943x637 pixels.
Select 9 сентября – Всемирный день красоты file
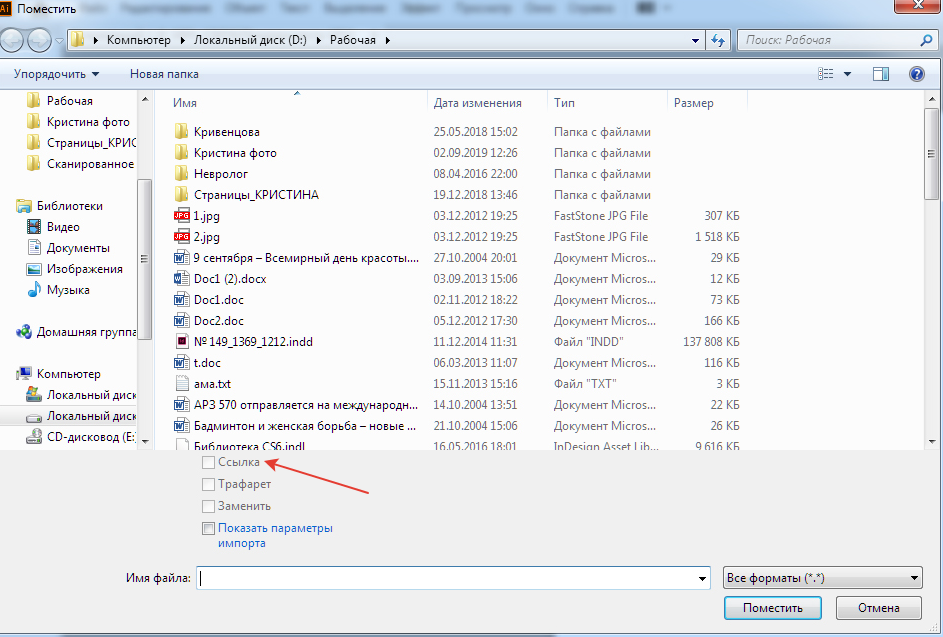click(296, 257)
